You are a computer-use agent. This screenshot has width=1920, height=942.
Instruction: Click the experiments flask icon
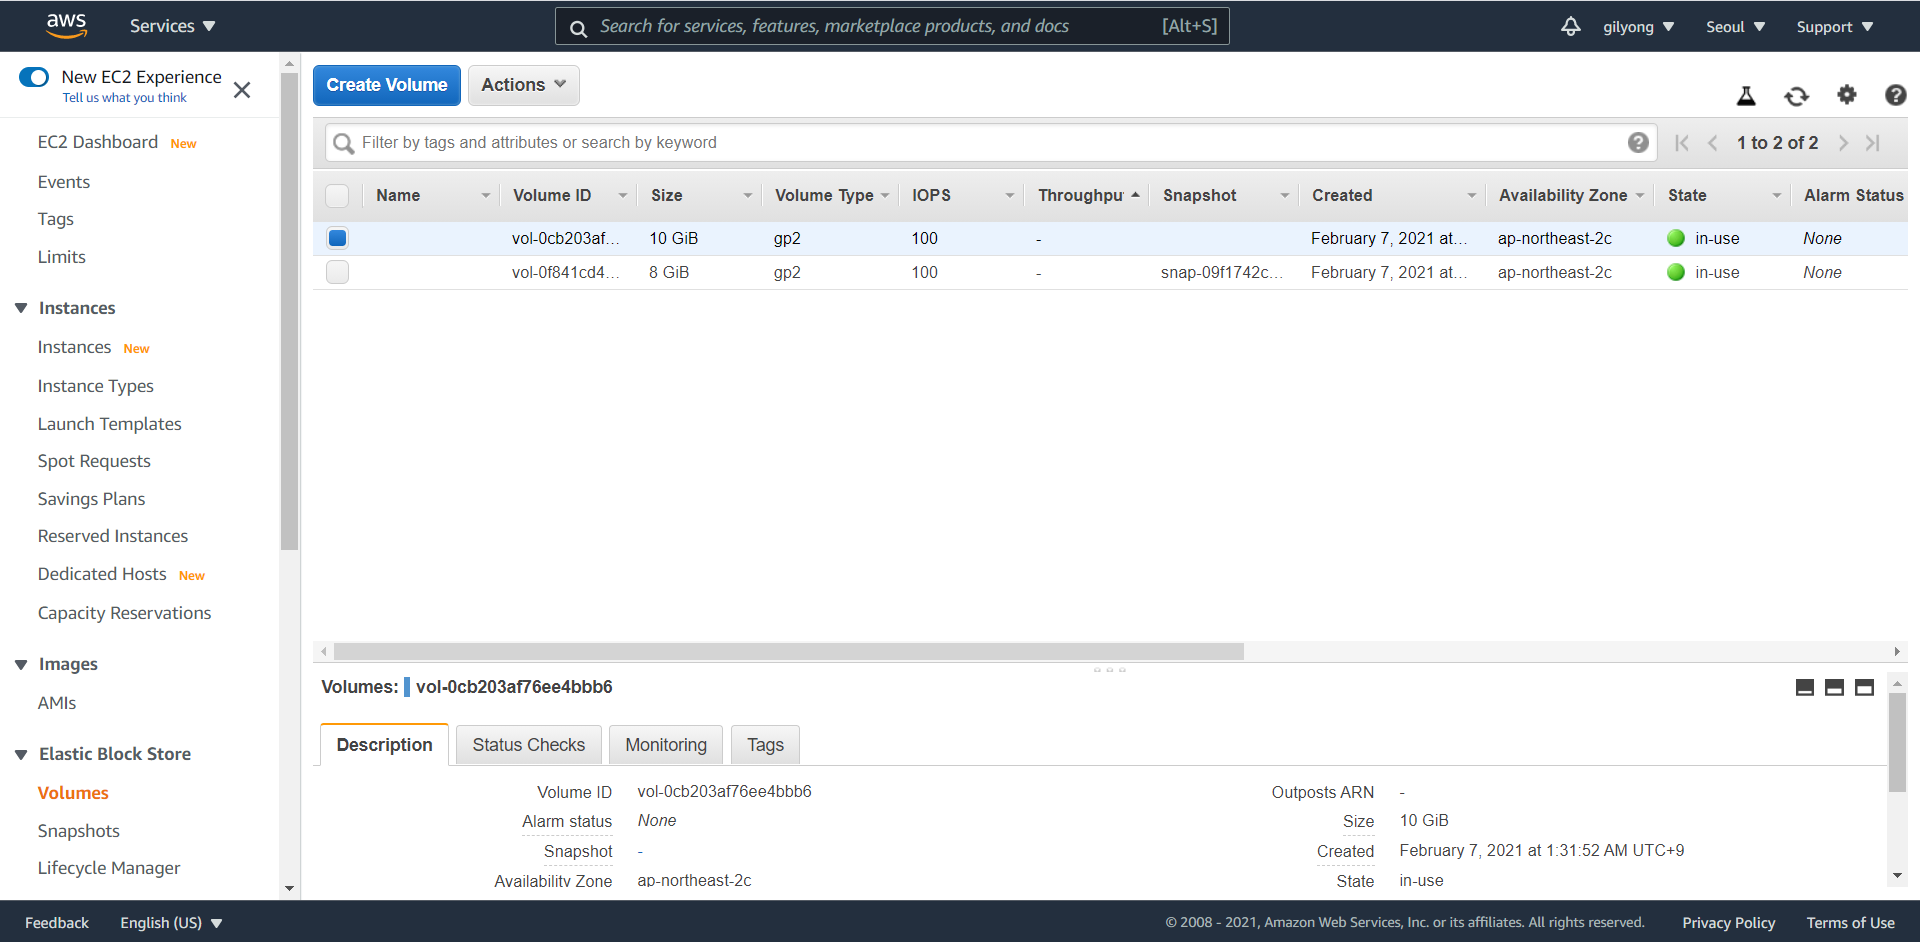pyautogui.click(x=1746, y=96)
